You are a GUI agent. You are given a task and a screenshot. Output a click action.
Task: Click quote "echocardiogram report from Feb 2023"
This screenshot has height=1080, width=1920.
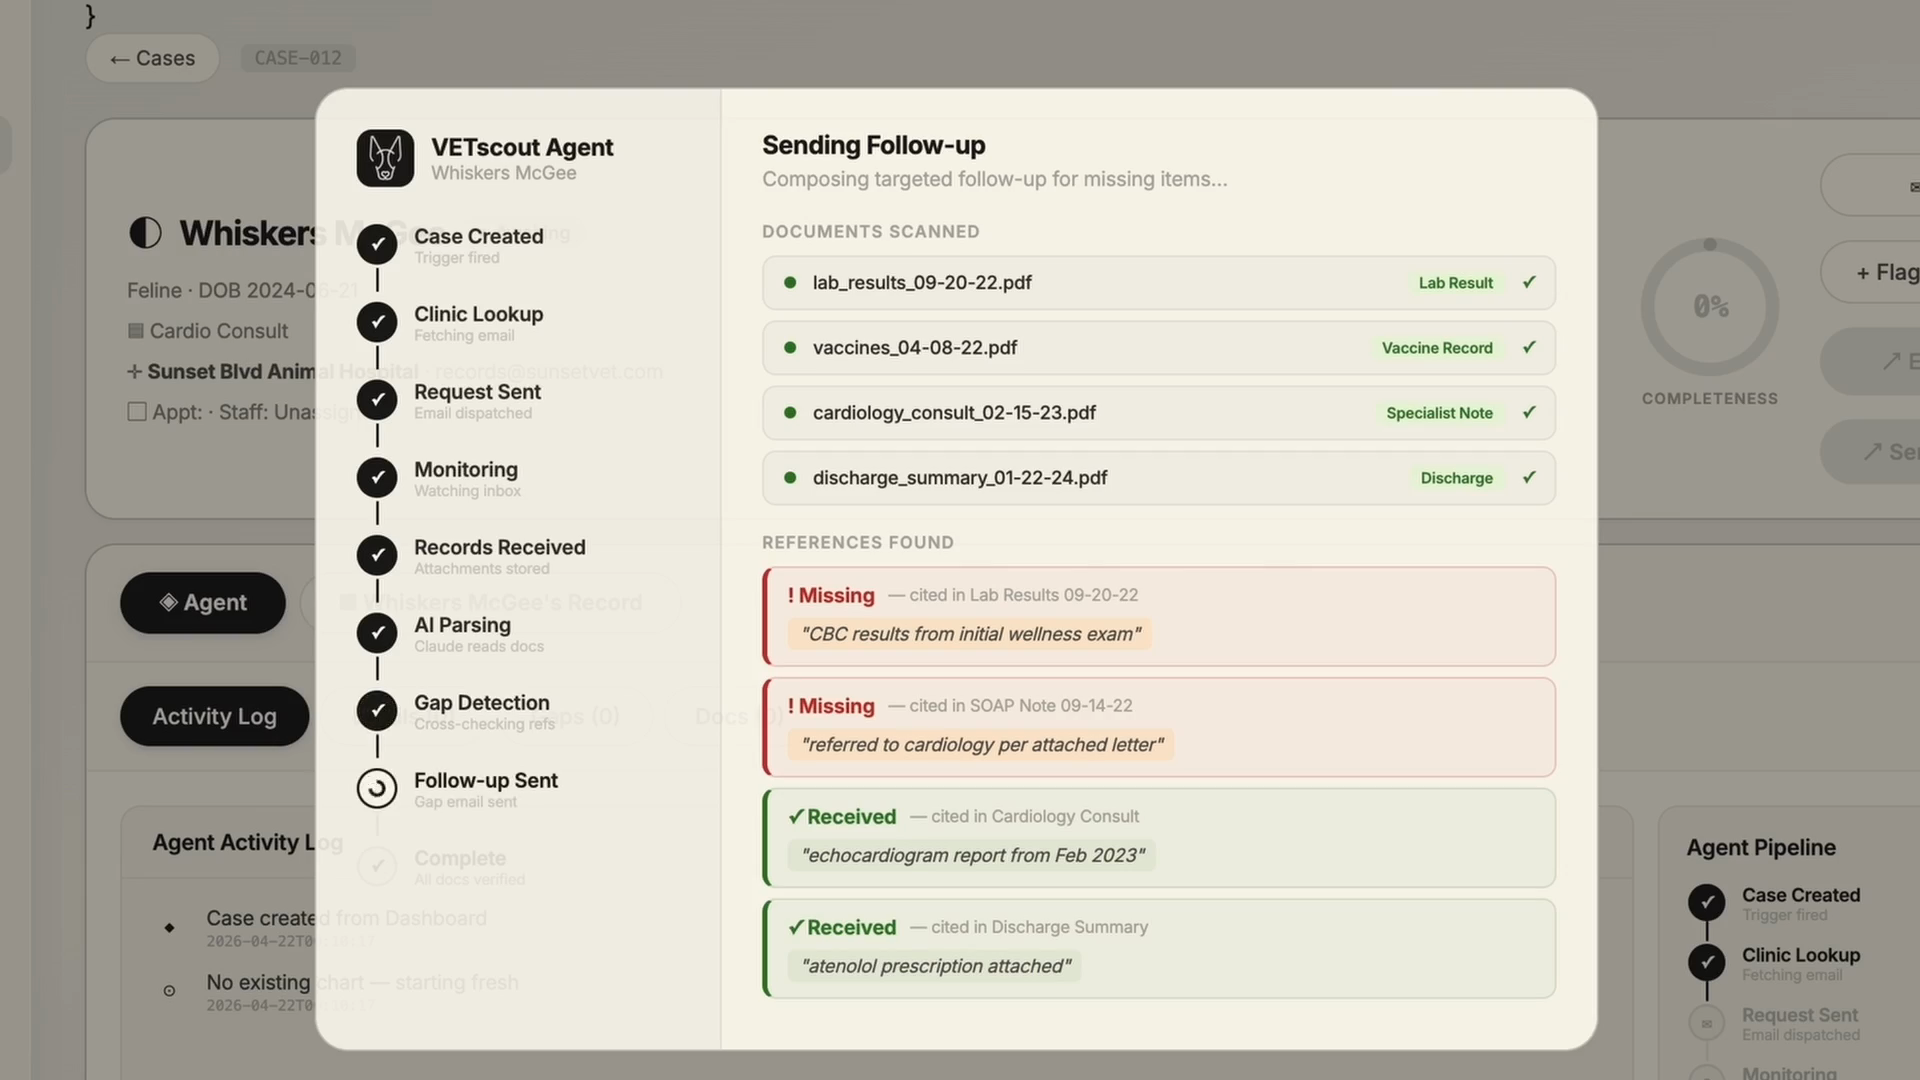point(973,856)
